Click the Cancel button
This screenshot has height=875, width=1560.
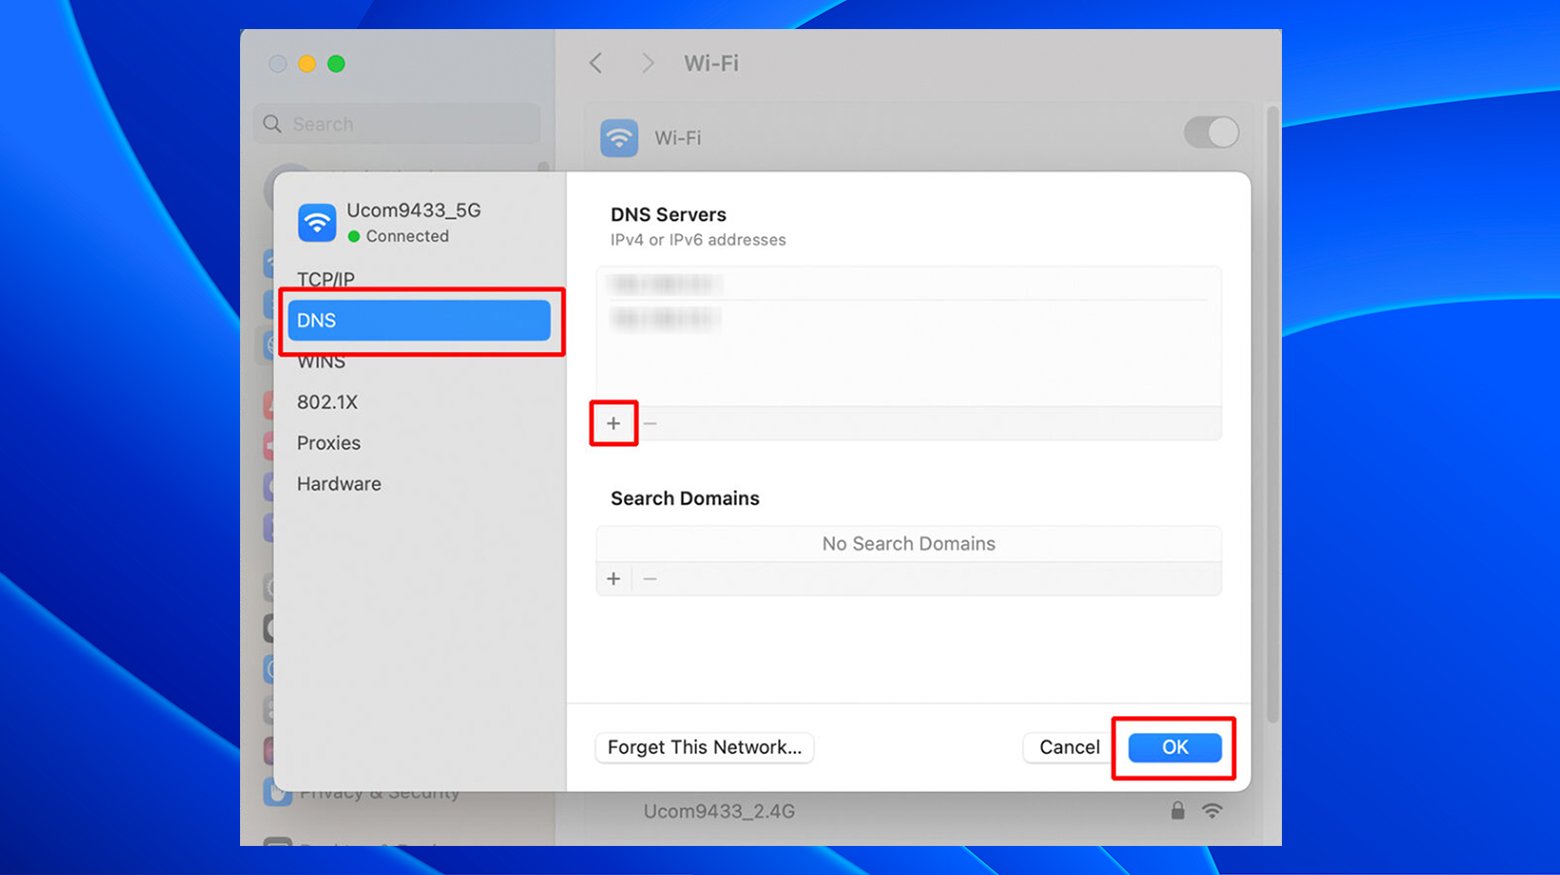click(x=1069, y=747)
